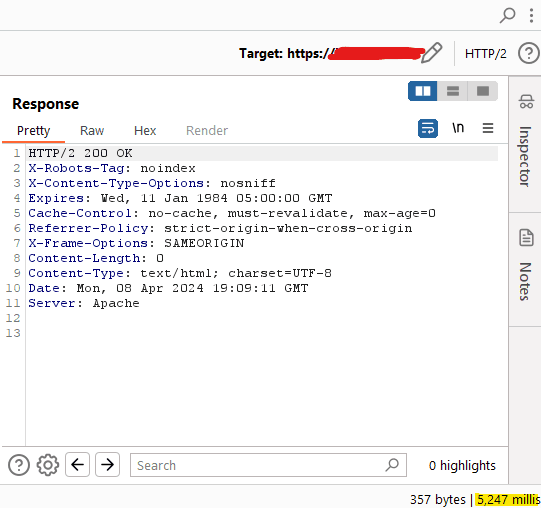541x508 pixels.
Task: Open help next to HTTP/2
Action: [528, 53]
